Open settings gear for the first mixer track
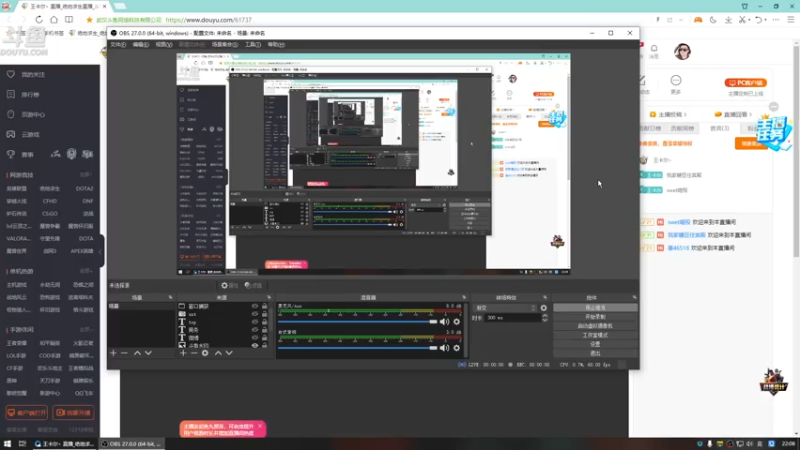The height and width of the screenshot is (450, 800). click(457, 322)
